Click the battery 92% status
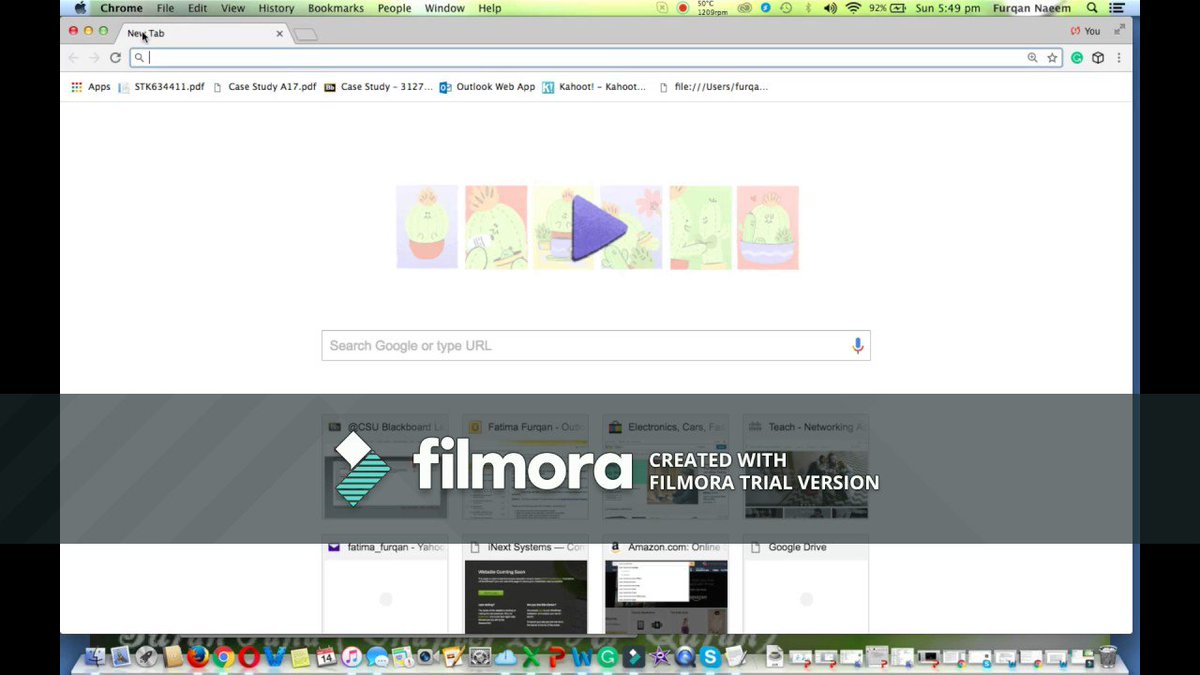Screen dimensions: 1200x675 [888, 8]
